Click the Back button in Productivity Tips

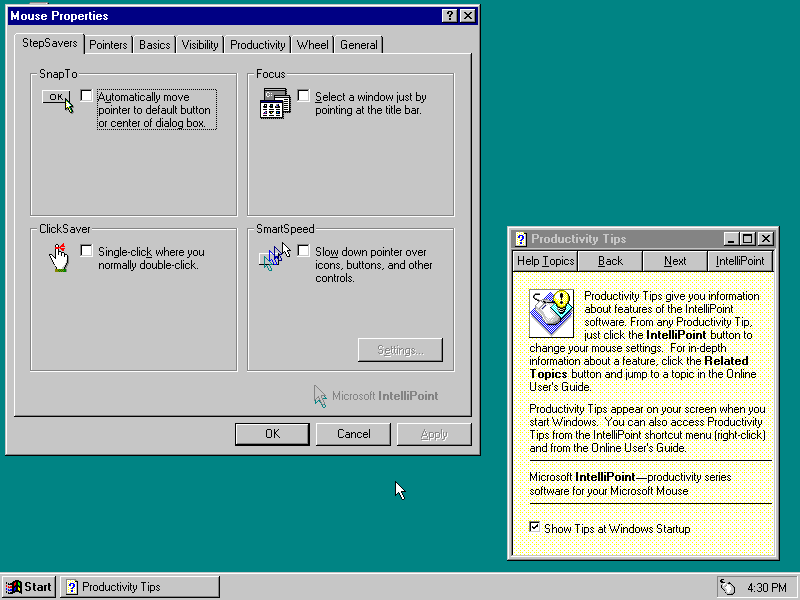[610, 261]
